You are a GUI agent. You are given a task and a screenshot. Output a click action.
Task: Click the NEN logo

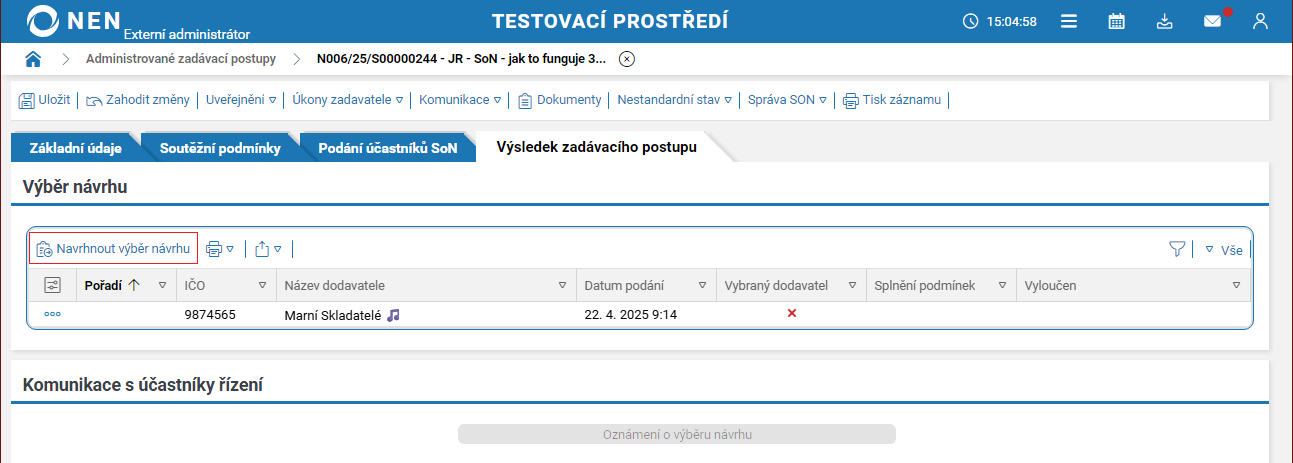click(x=75, y=21)
